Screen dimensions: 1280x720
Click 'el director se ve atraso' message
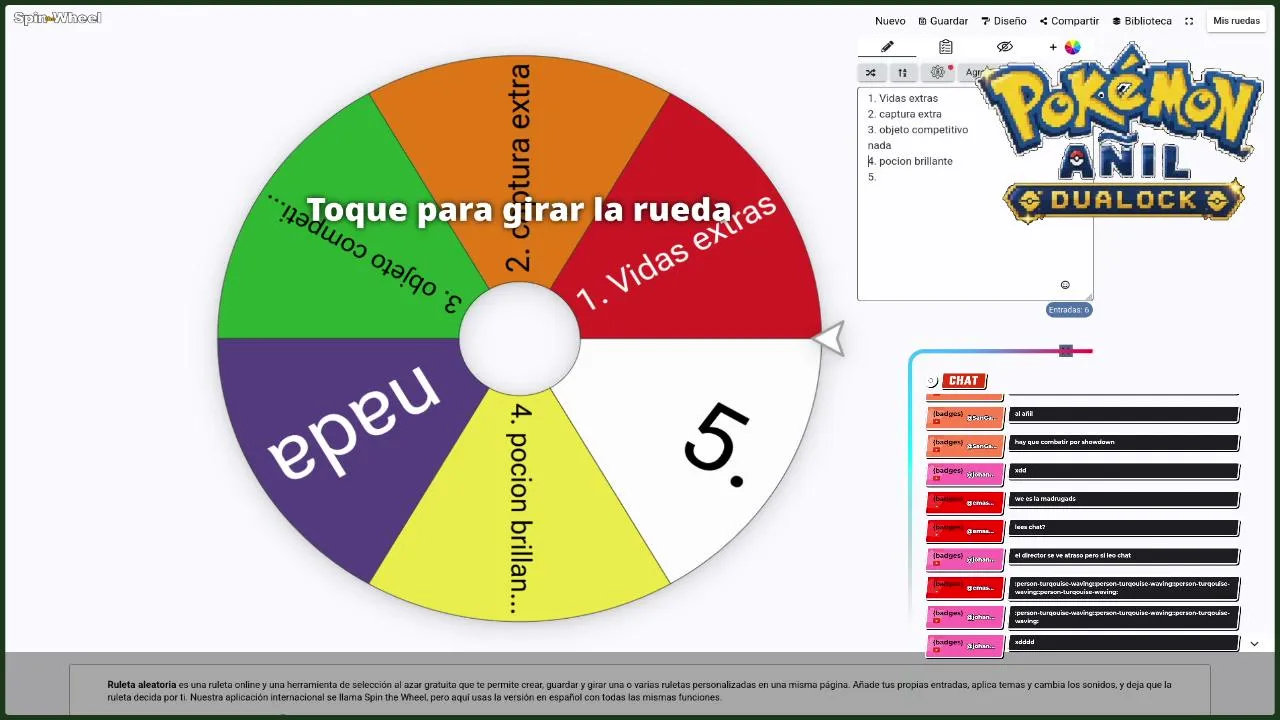[1123, 555]
